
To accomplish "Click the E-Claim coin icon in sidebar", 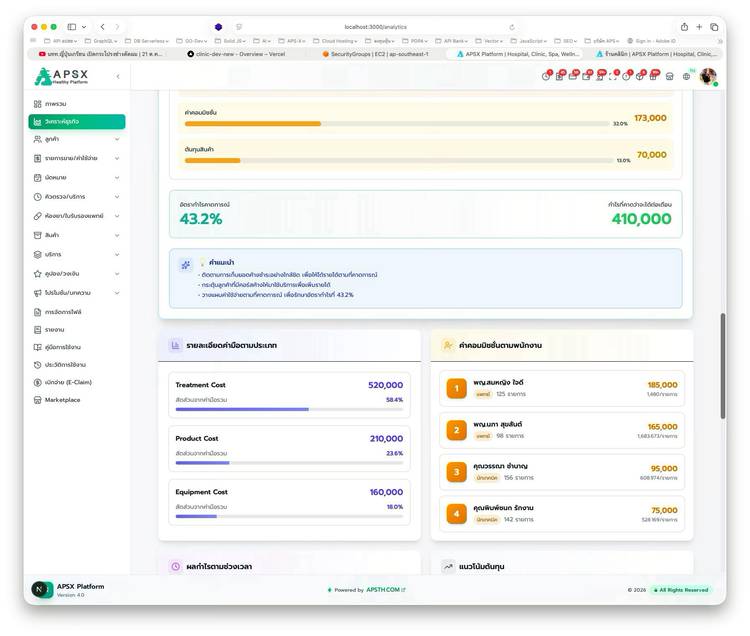I will click(x=38, y=382).
